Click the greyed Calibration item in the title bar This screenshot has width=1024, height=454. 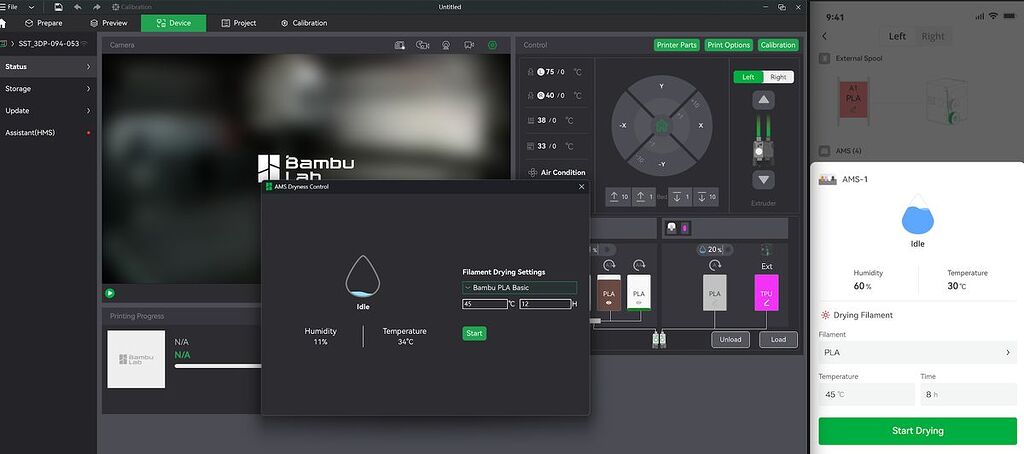point(131,7)
